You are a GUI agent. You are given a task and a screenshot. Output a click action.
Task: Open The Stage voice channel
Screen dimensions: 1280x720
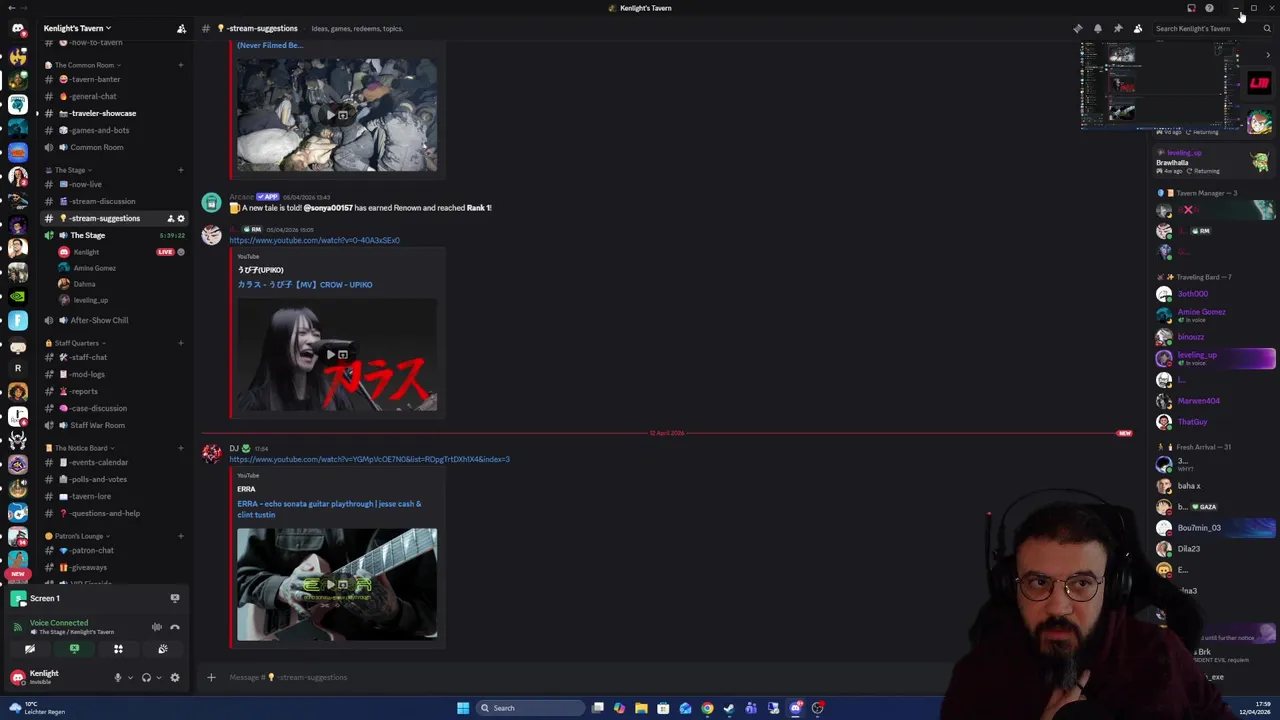click(x=112, y=235)
